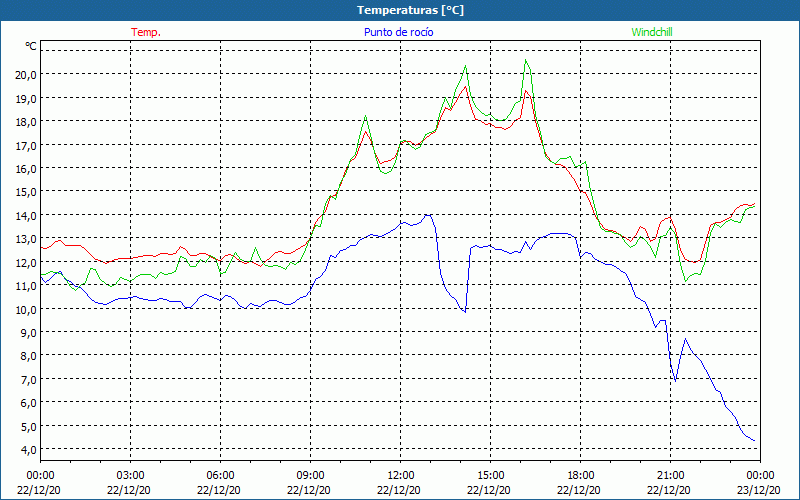Select the green Windchill legend label
800x500 pixels.
coord(652,32)
